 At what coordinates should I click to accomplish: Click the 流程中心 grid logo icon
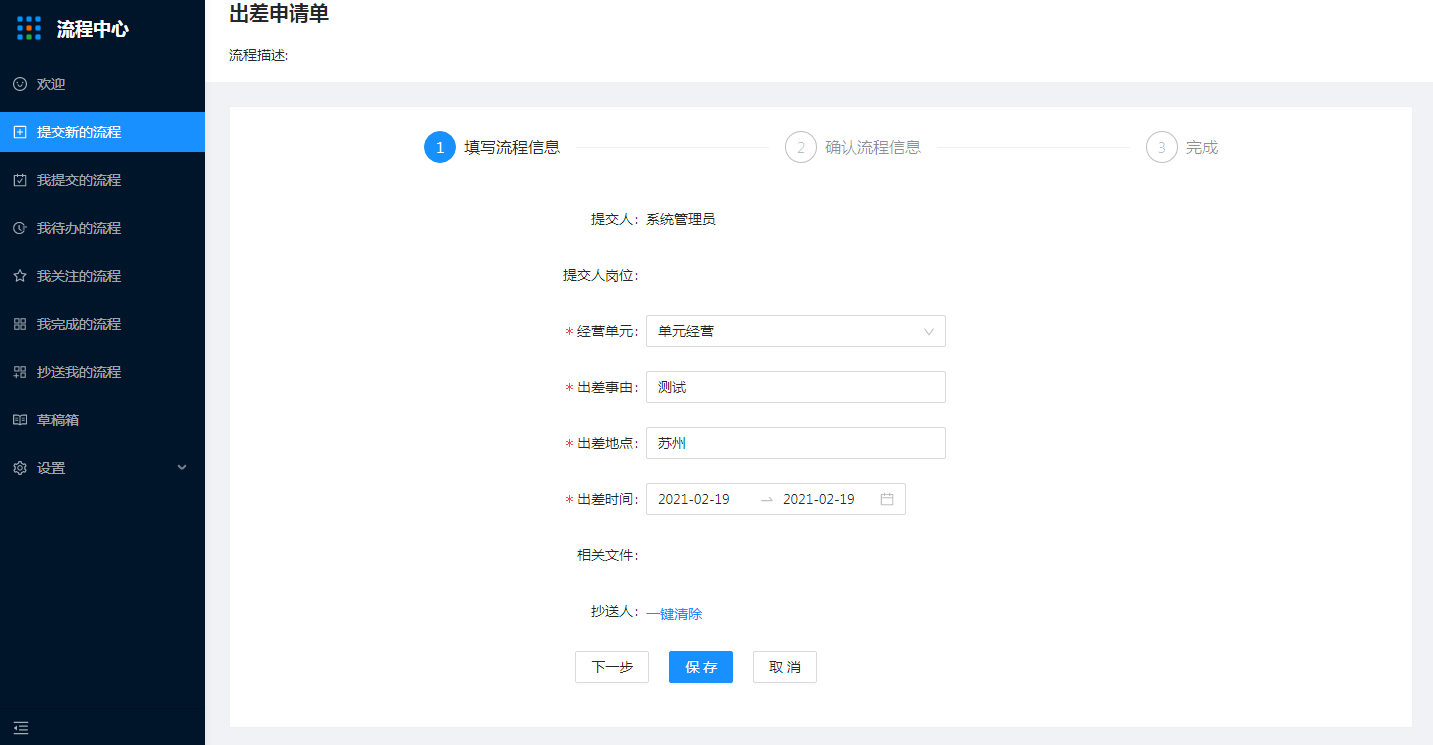pos(29,28)
